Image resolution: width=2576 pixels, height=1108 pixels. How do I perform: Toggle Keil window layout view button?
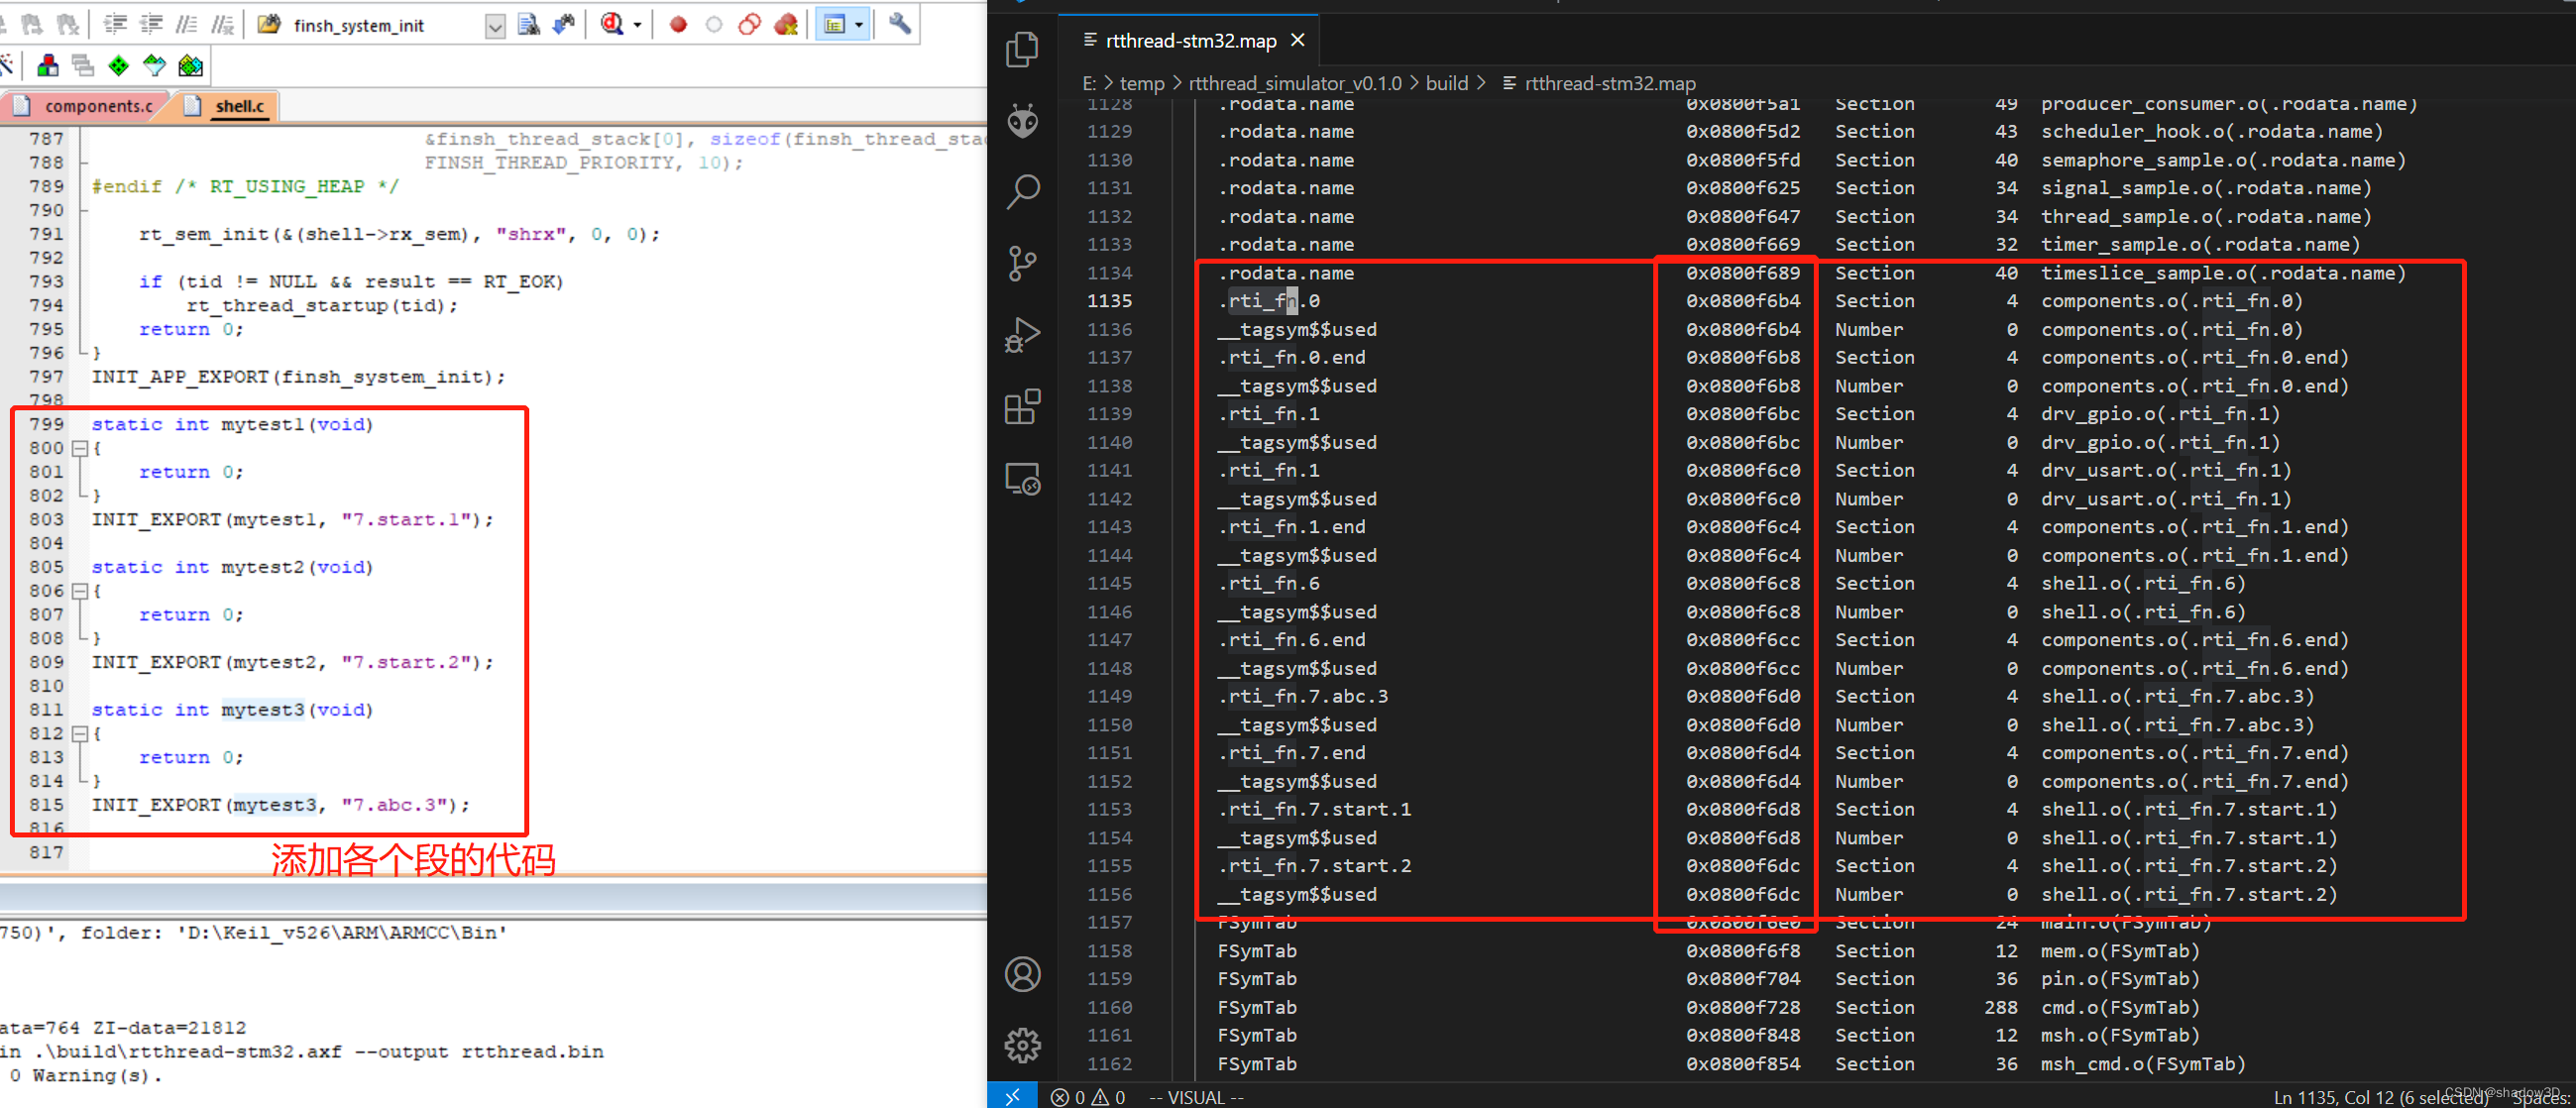(x=835, y=24)
